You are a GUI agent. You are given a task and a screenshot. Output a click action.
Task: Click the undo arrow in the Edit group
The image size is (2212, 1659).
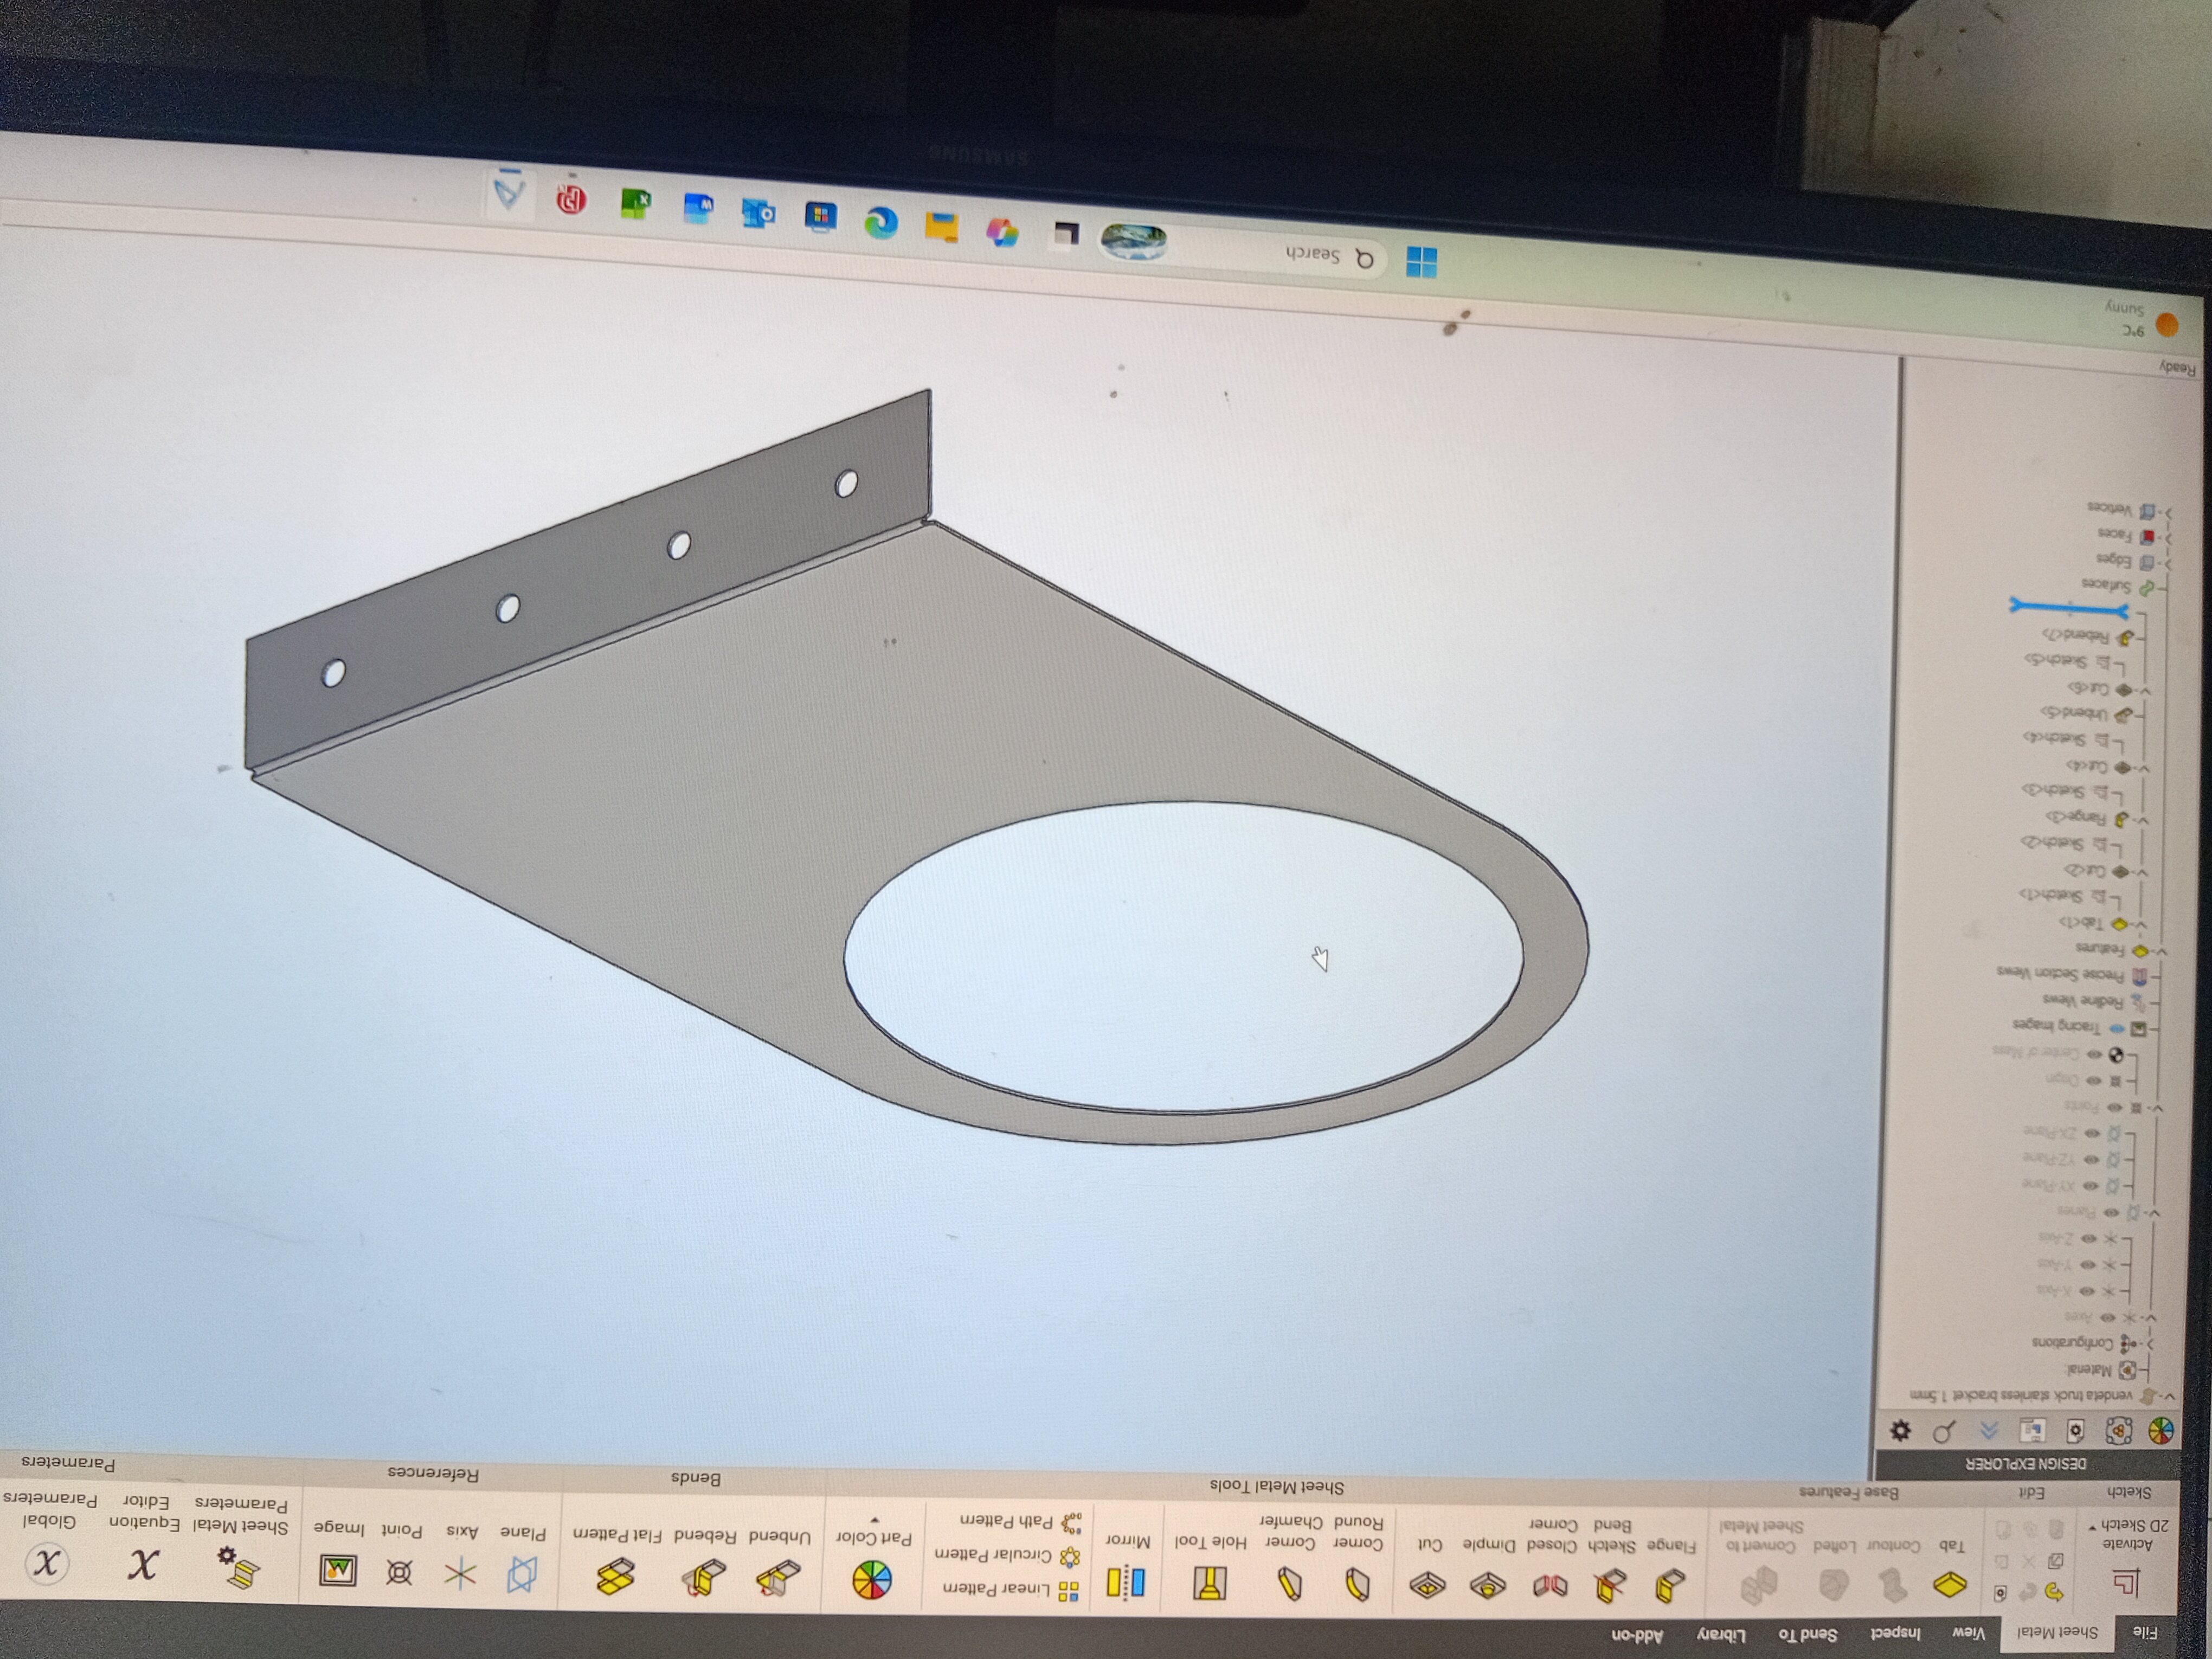pyautogui.click(x=2054, y=1592)
